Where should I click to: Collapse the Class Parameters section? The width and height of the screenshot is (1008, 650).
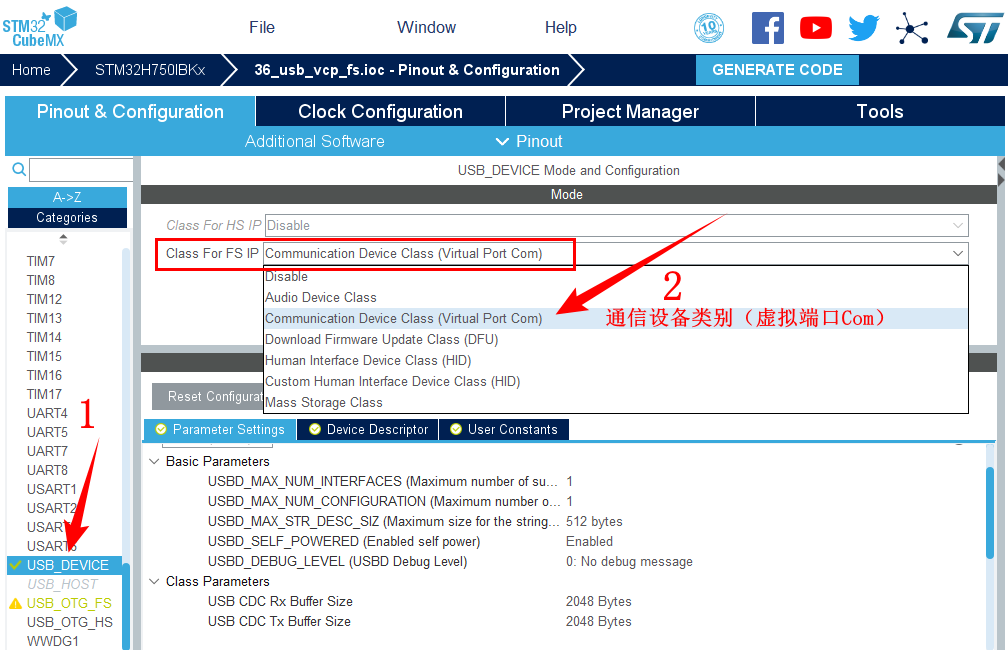coord(154,582)
